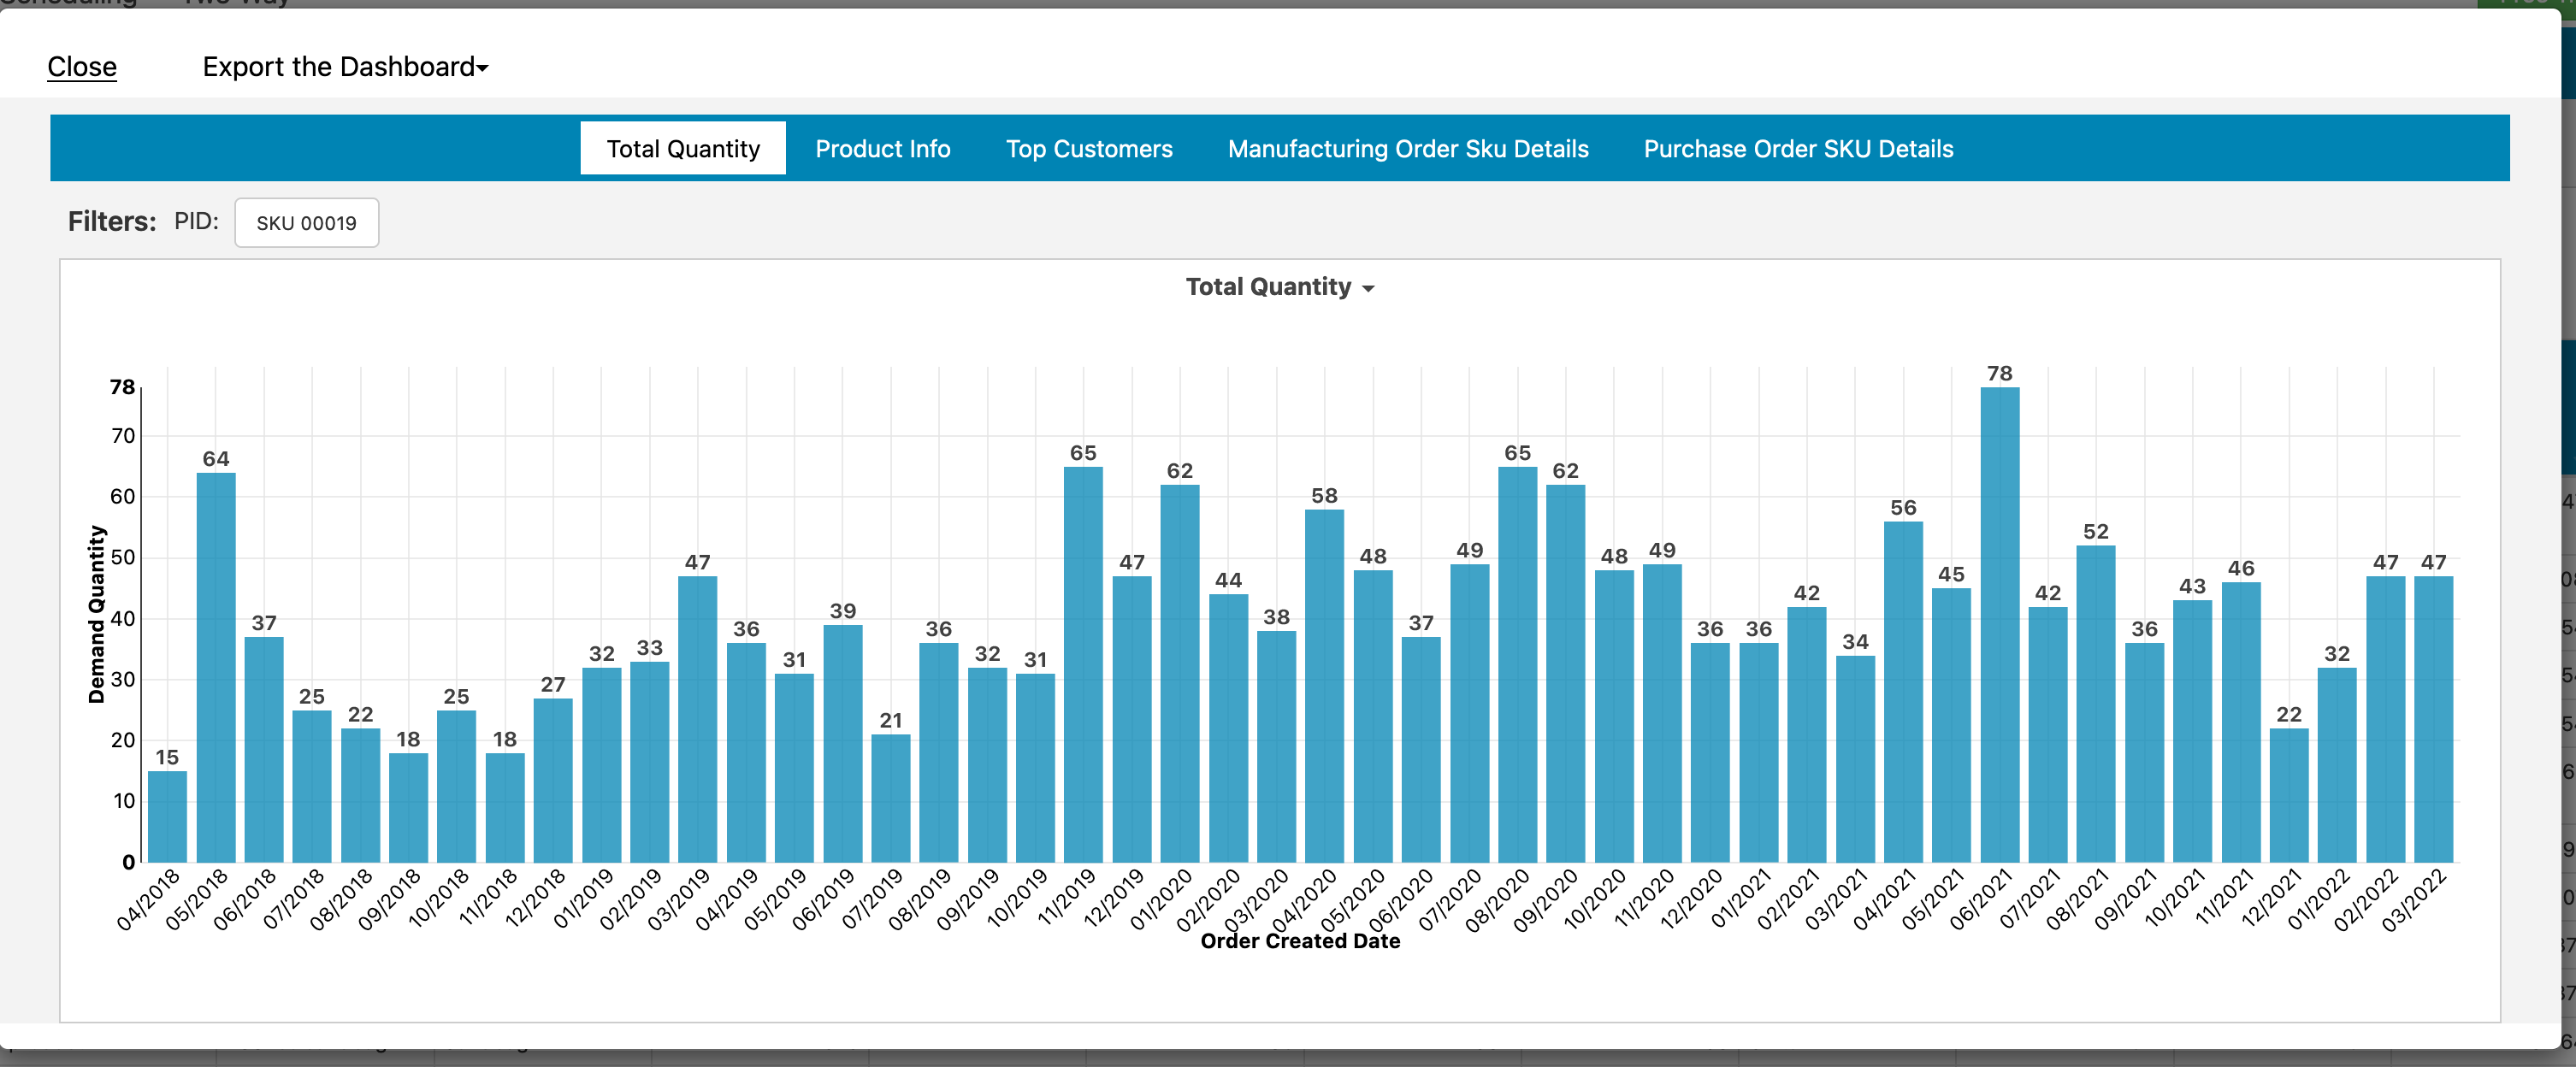Click the 06/2019 bar labeled 39
The height and width of the screenshot is (1067, 2576).
tap(843, 743)
